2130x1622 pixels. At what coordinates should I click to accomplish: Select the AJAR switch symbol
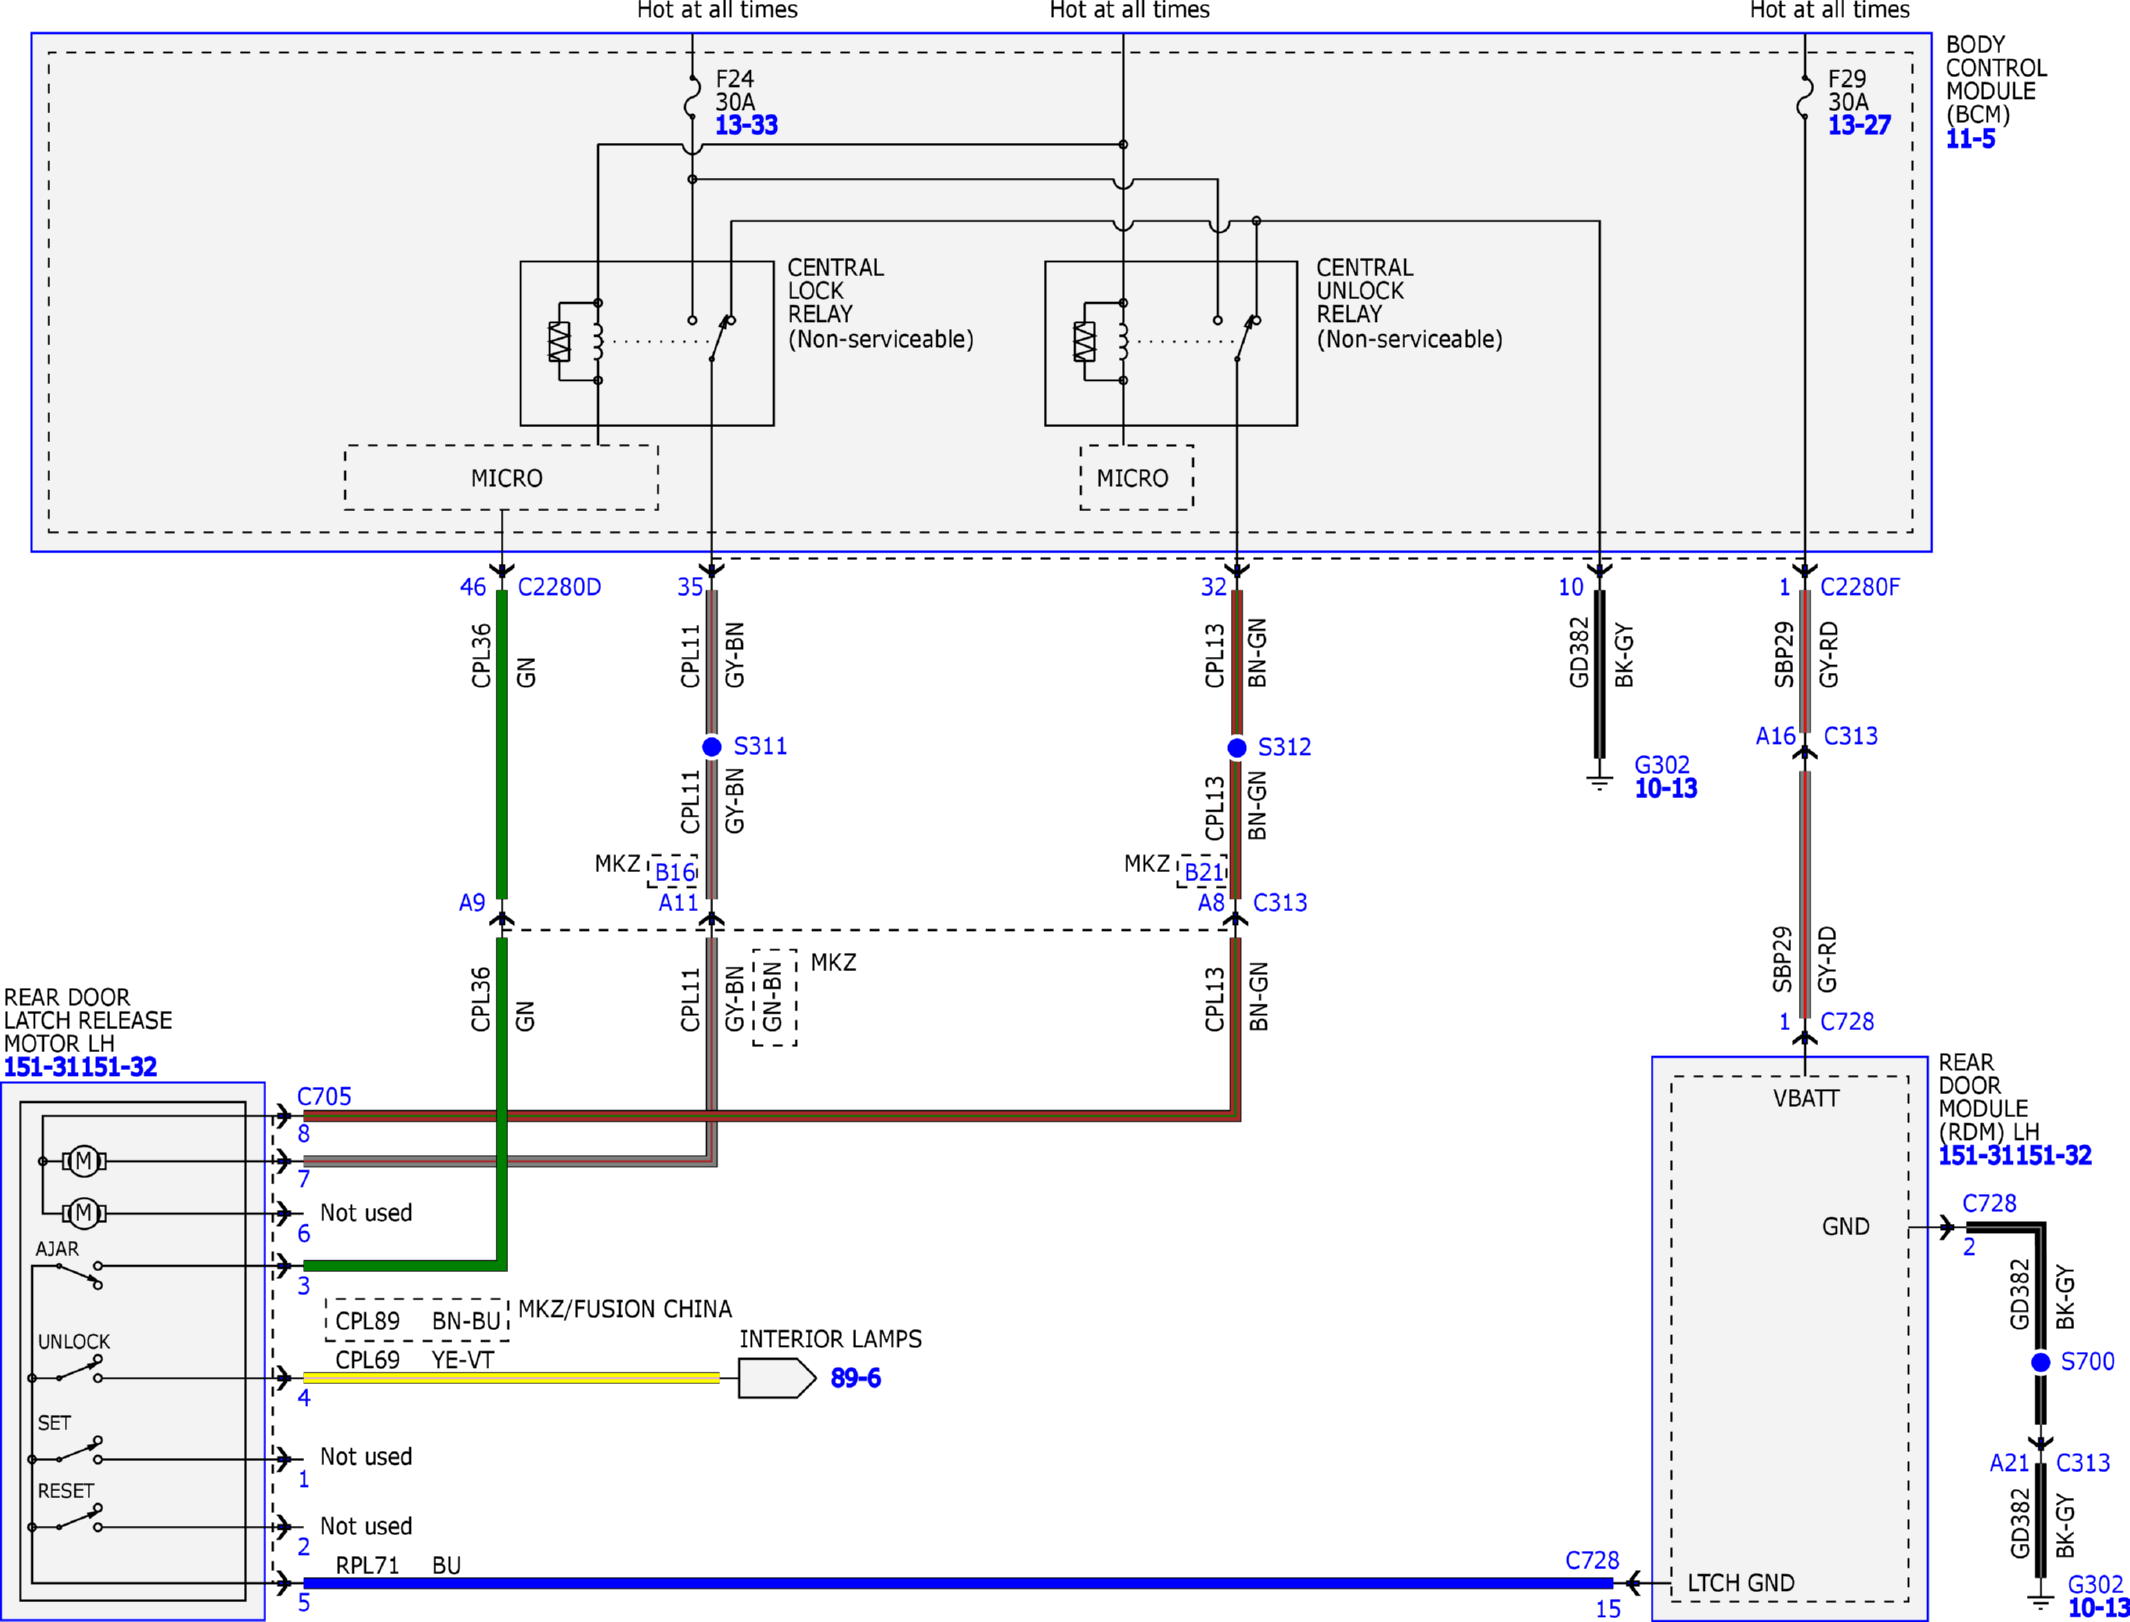[78, 1274]
